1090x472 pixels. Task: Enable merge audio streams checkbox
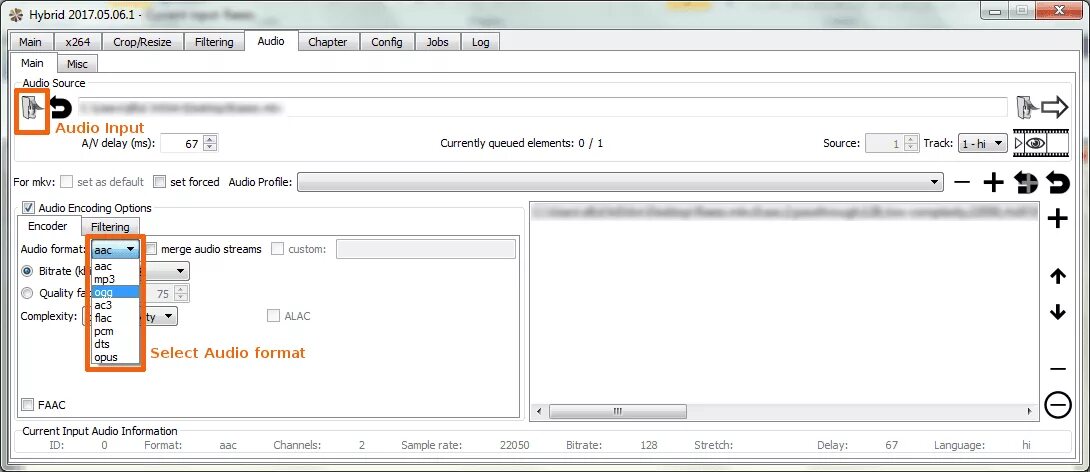(x=151, y=249)
